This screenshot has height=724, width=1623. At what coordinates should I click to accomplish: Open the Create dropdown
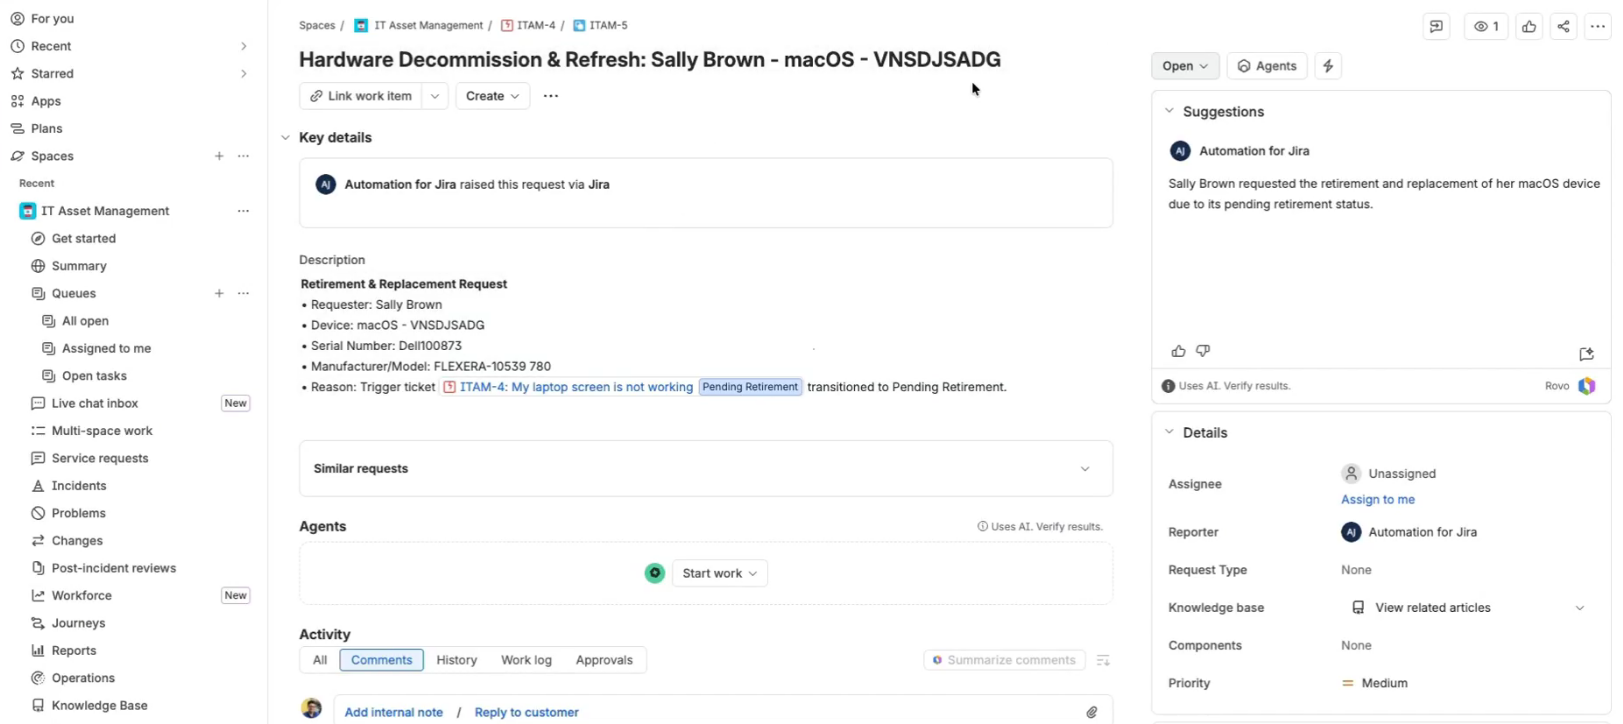coord(493,96)
